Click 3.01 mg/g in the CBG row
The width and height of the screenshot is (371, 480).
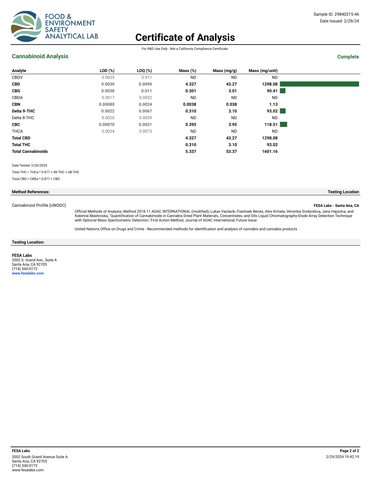pos(233,91)
